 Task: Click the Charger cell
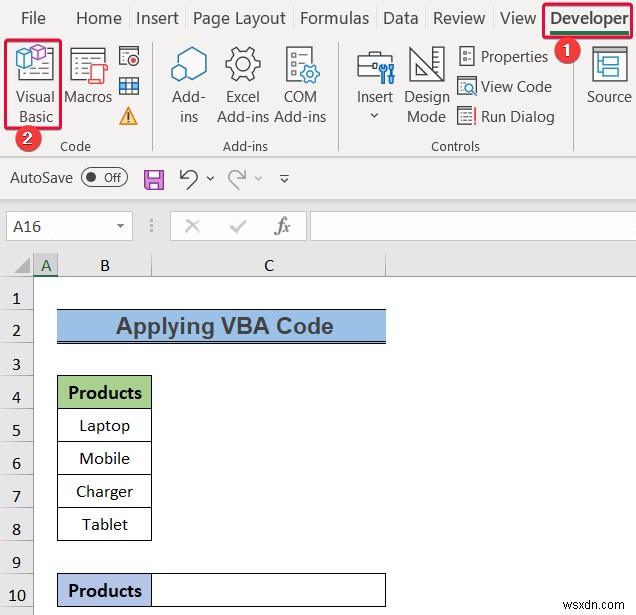105,491
